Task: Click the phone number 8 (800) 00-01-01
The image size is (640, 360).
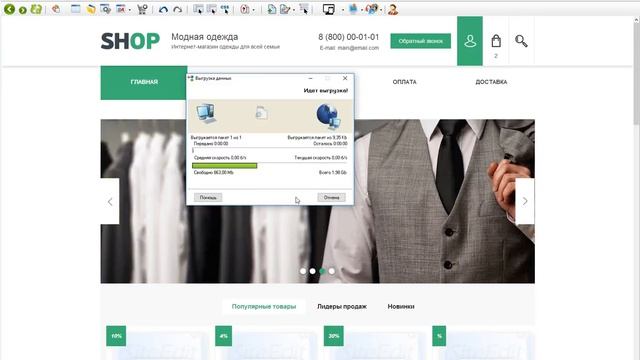Action: (x=349, y=37)
